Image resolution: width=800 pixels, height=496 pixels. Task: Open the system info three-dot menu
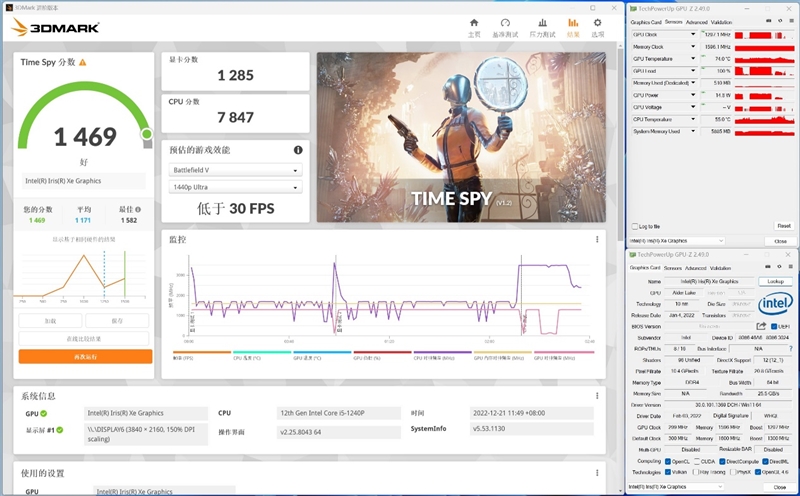pyautogui.click(x=597, y=395)
